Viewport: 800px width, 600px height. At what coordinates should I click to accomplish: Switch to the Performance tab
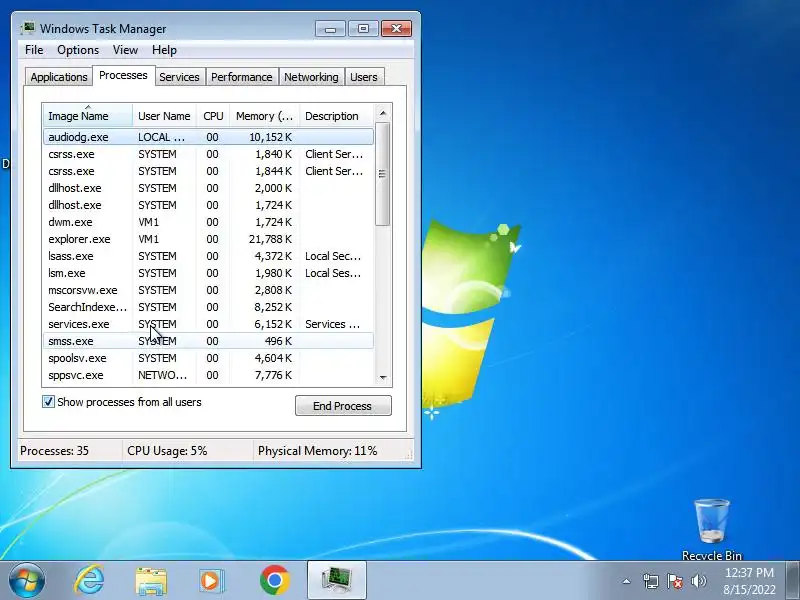(x=242, y=77)
